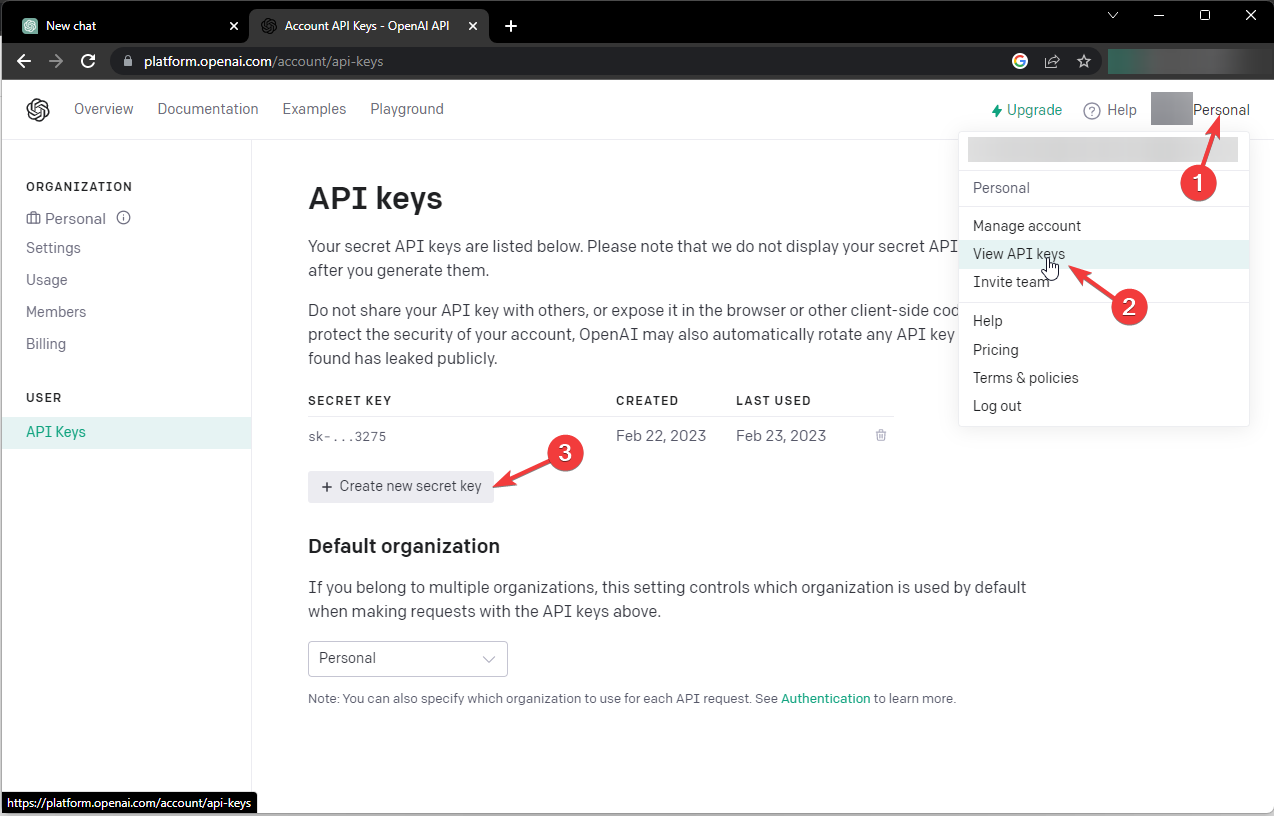Open the browser tab search chevron

[1113, 15]
